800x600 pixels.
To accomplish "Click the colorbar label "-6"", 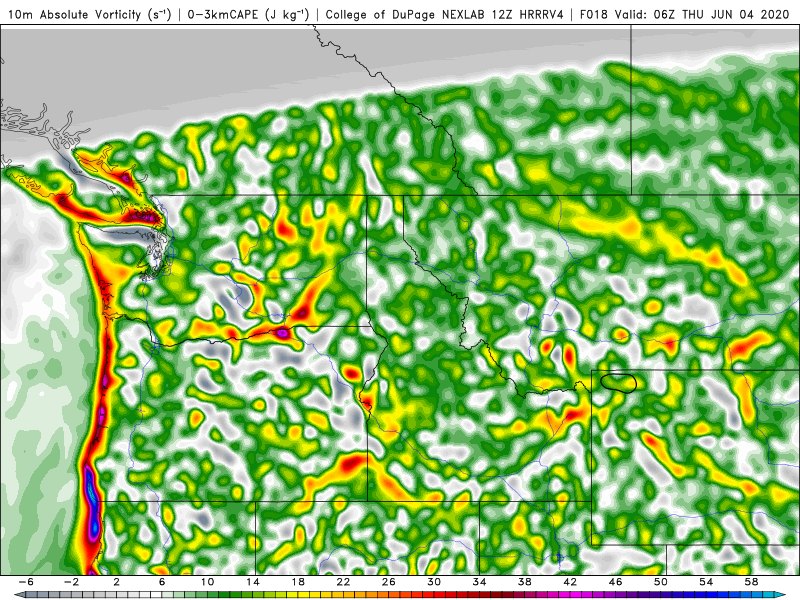I will (27, 582).
